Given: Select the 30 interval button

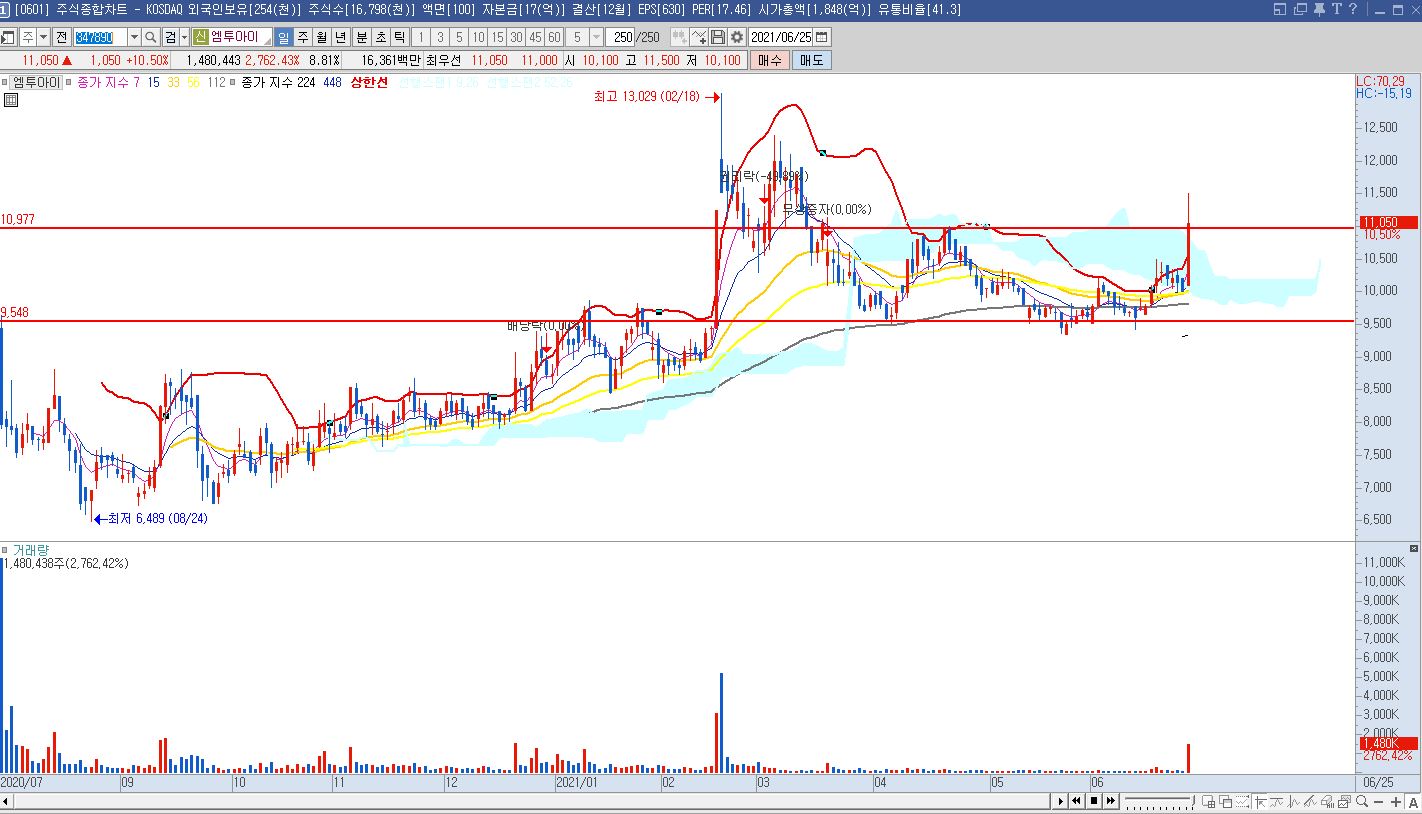Looking at the screenshot, I should (516, 37).
